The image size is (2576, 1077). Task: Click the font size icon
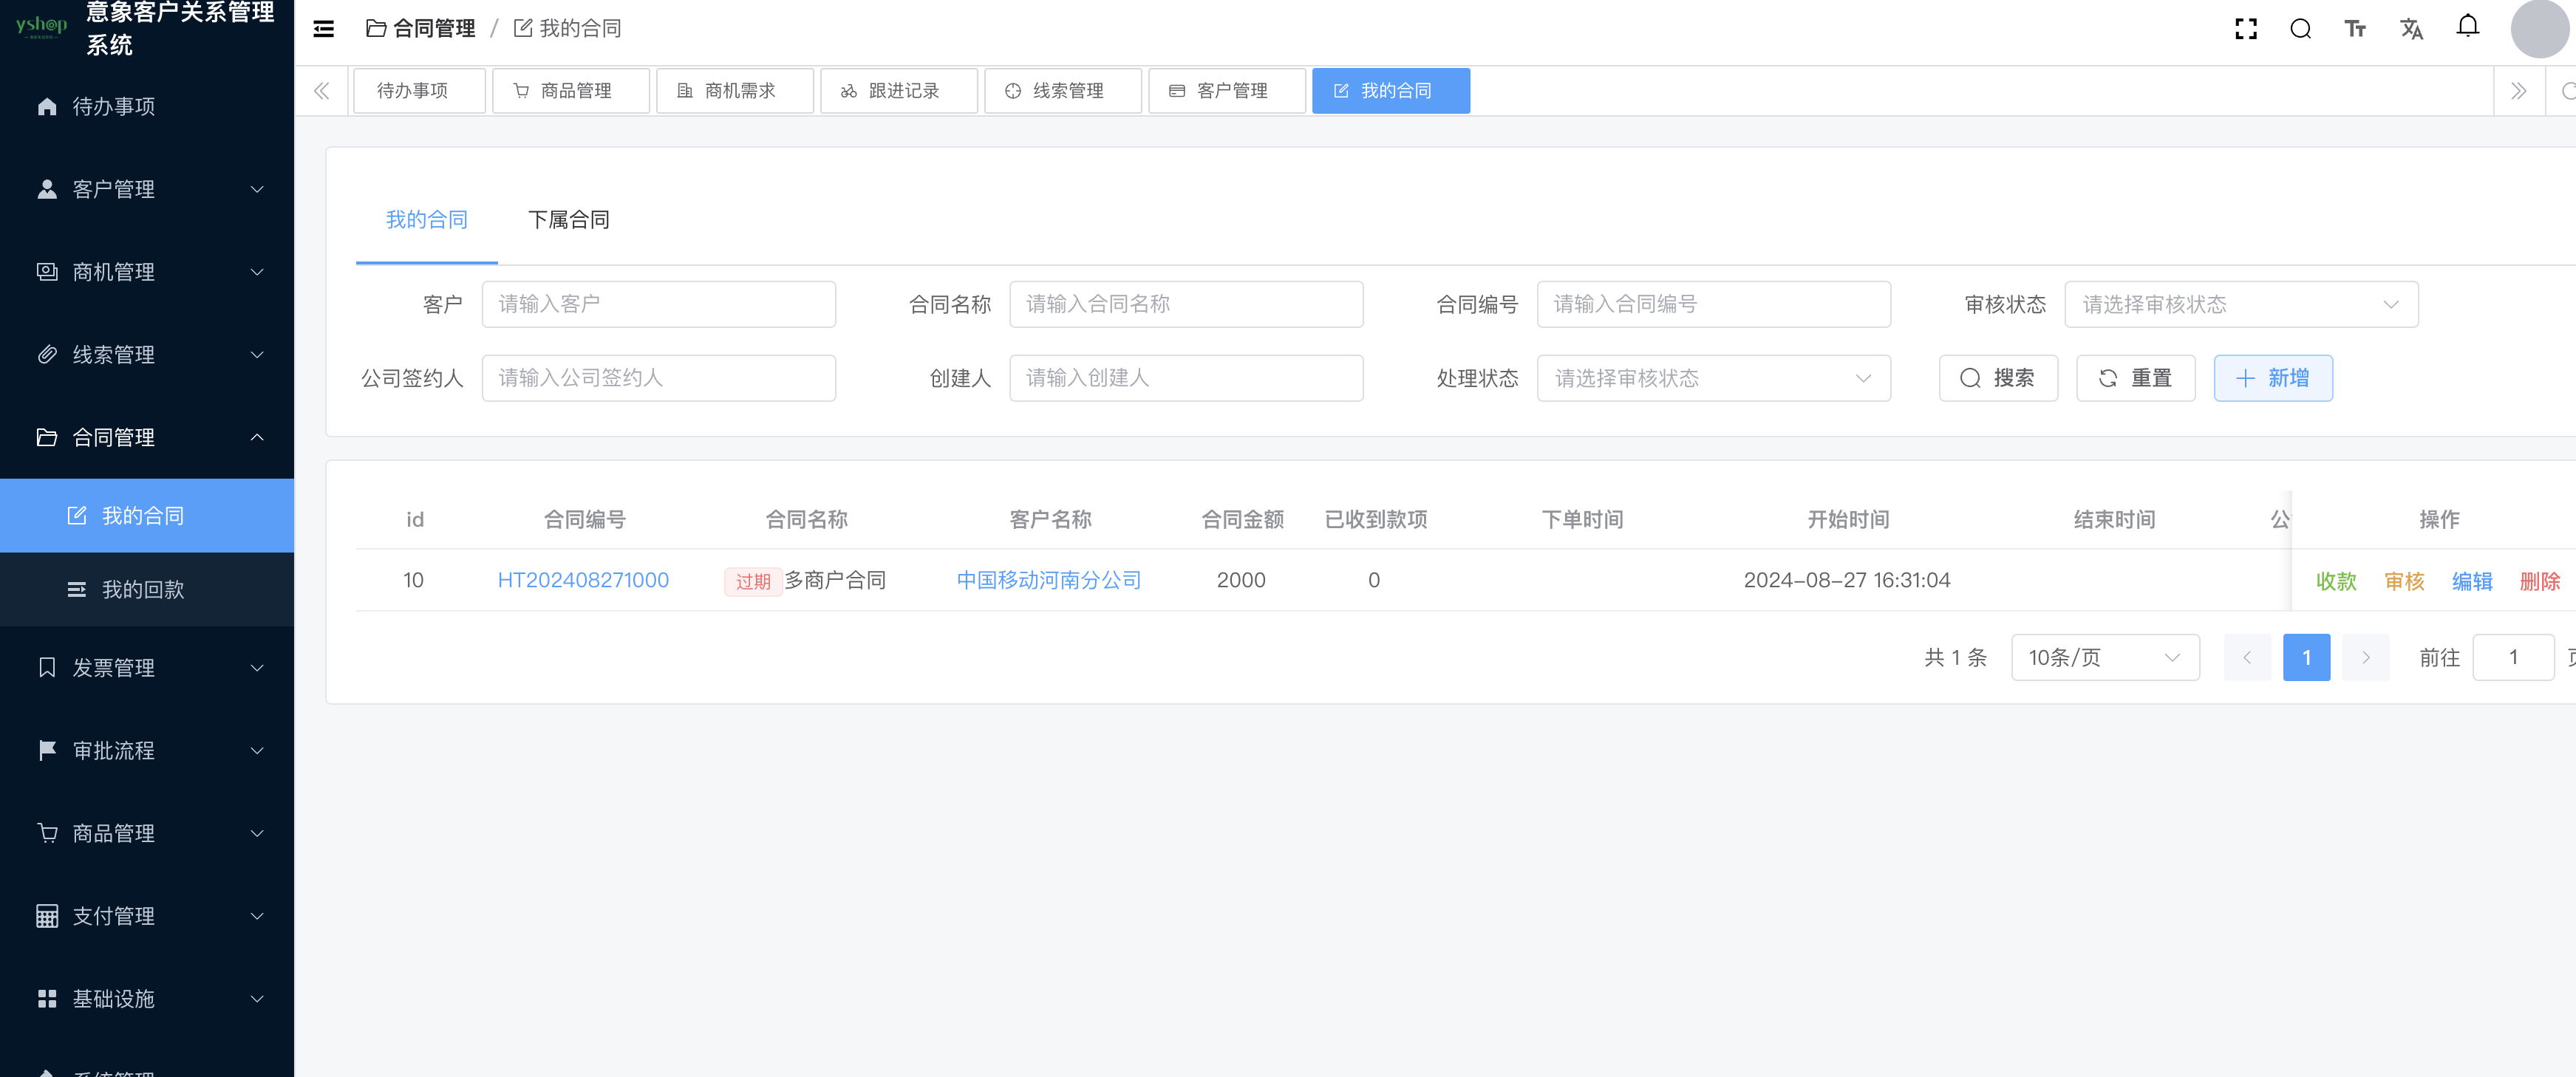pos(2355,29)
